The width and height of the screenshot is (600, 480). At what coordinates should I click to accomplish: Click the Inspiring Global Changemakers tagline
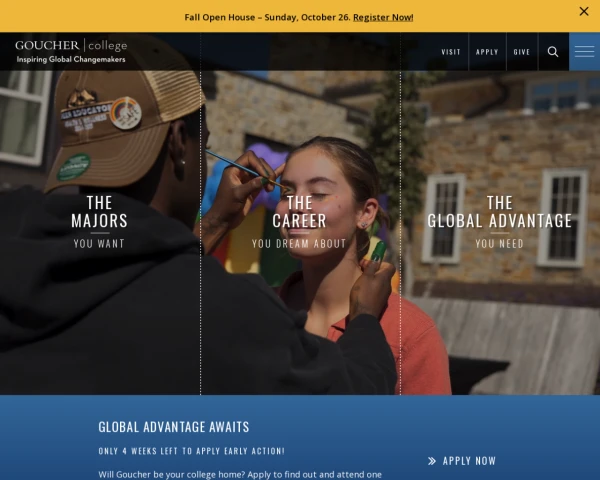point(71,59)
